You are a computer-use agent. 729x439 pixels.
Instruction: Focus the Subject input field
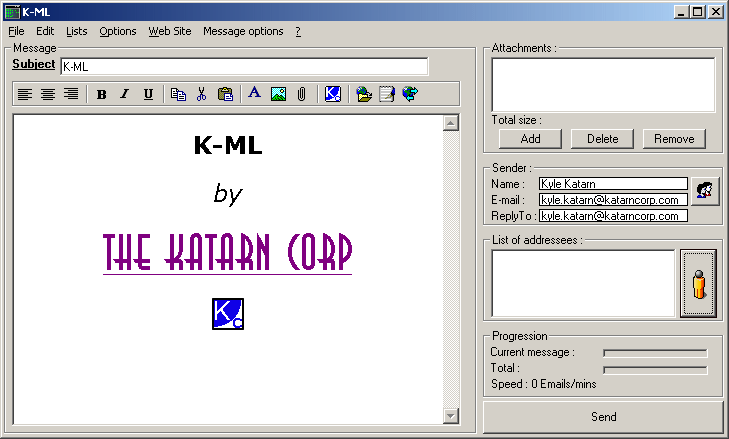[x=244, y=67]
